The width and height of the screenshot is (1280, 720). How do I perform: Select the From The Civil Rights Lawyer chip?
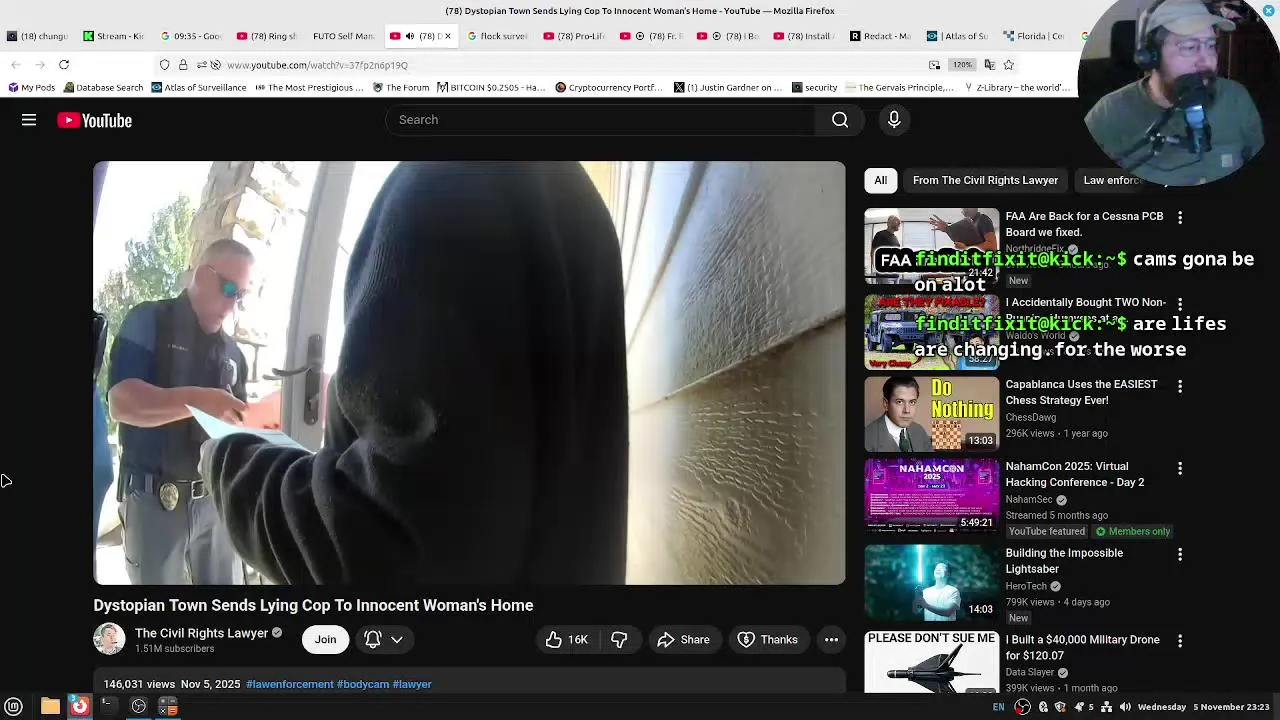pos(985,180)
